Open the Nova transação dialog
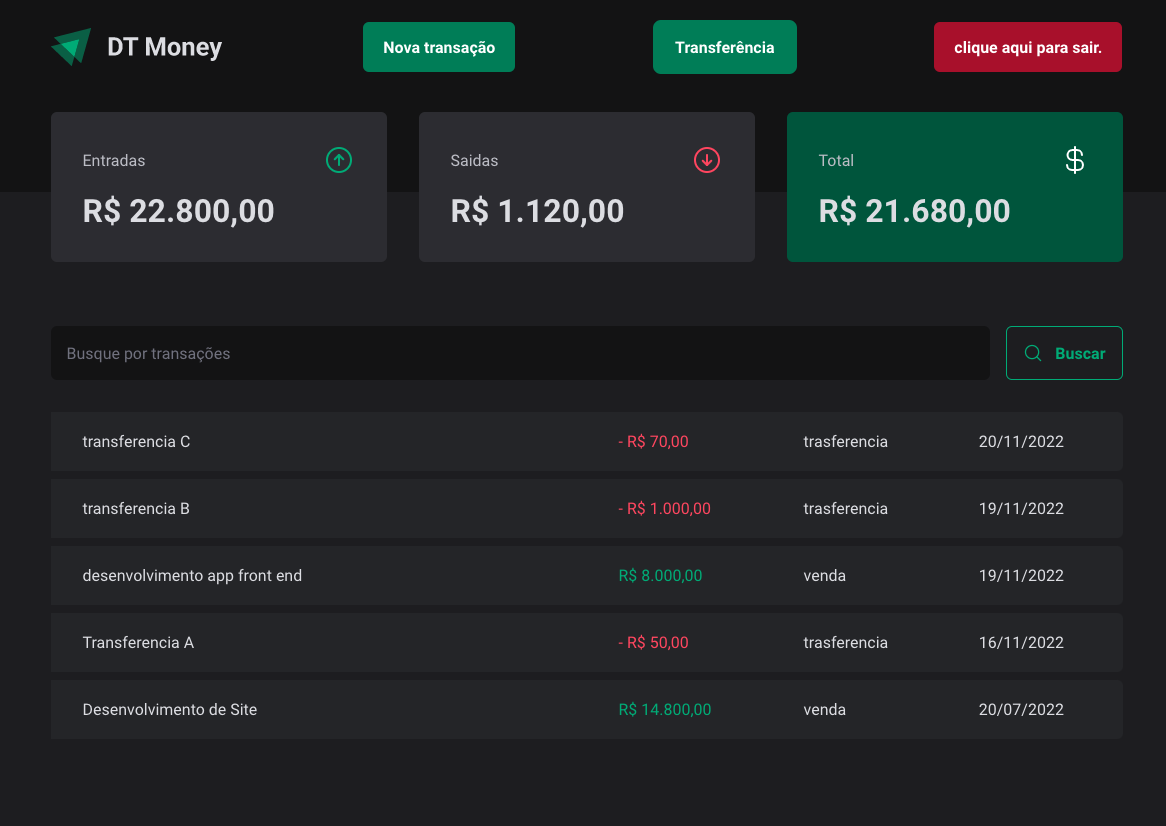The height and width of the screenshot is (826, 1166). 438,46
